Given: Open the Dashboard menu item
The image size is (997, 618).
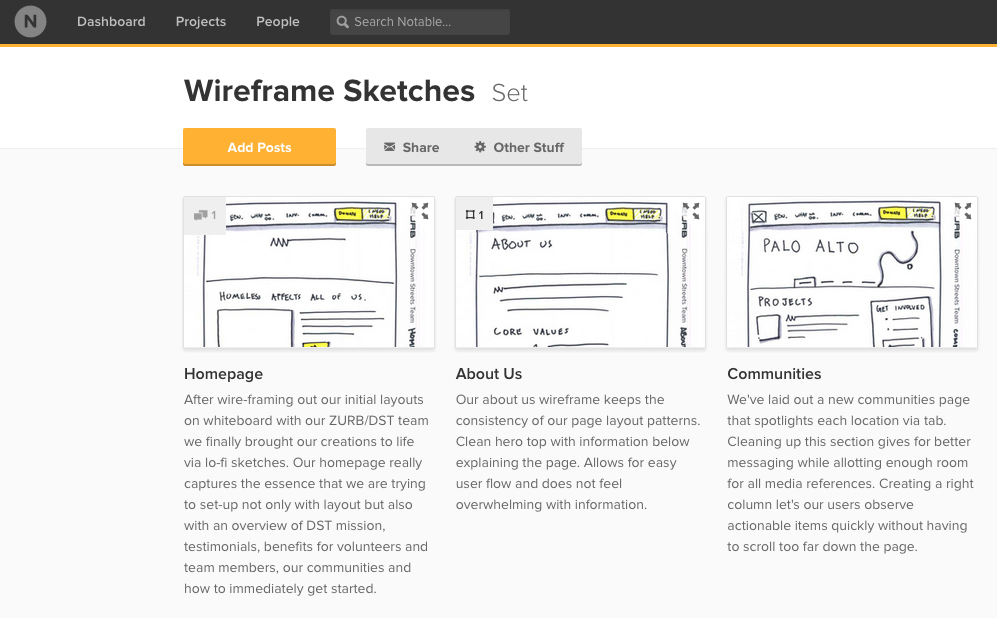Looking at the screenshot, I should [x=111, y=21].
